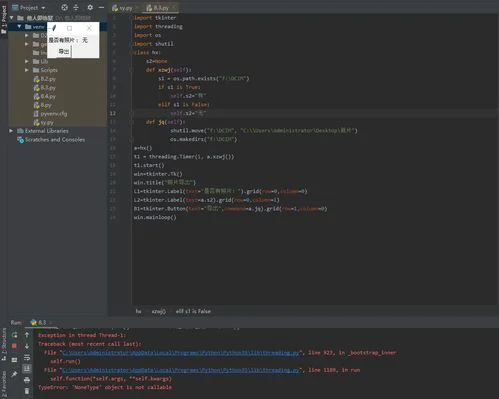This screenshot has height=399, width=499.
Task: Open the Project panel settings gear
Action: (x=90, y=7)
